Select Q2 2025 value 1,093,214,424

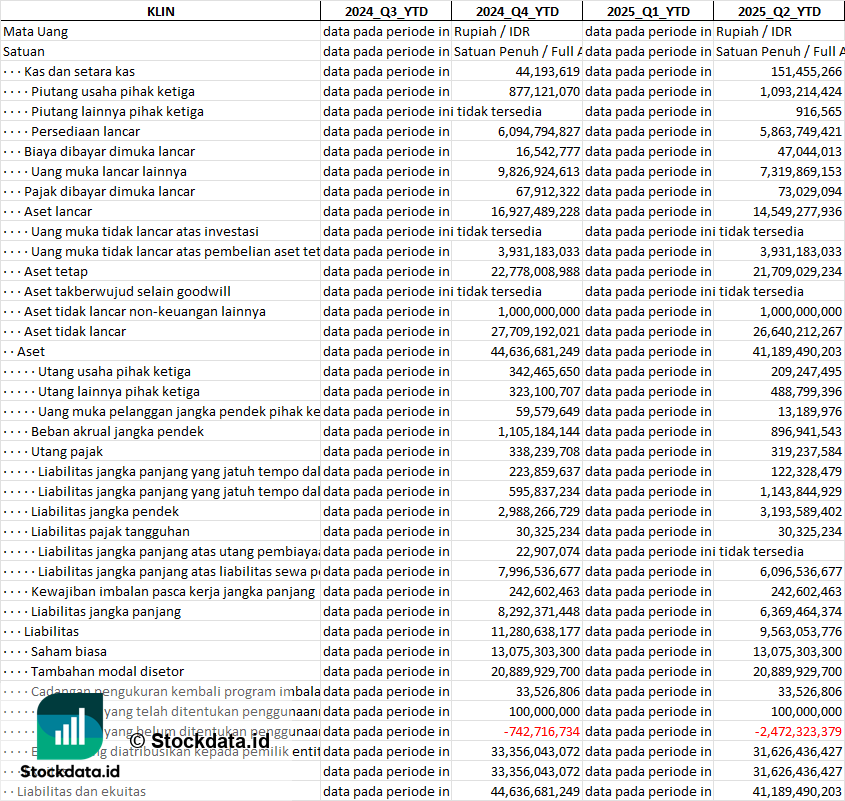coord(801,92)
